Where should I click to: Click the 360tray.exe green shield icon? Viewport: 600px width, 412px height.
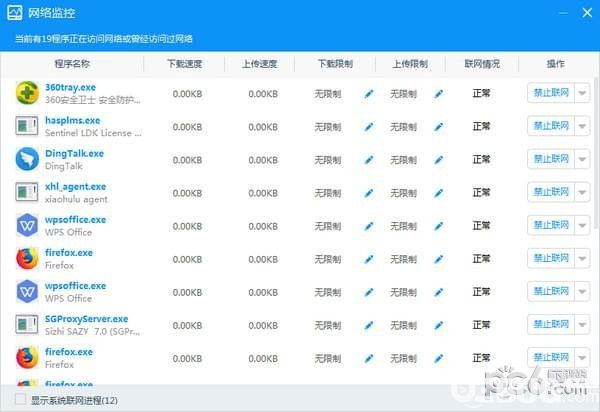coord(27,93)
